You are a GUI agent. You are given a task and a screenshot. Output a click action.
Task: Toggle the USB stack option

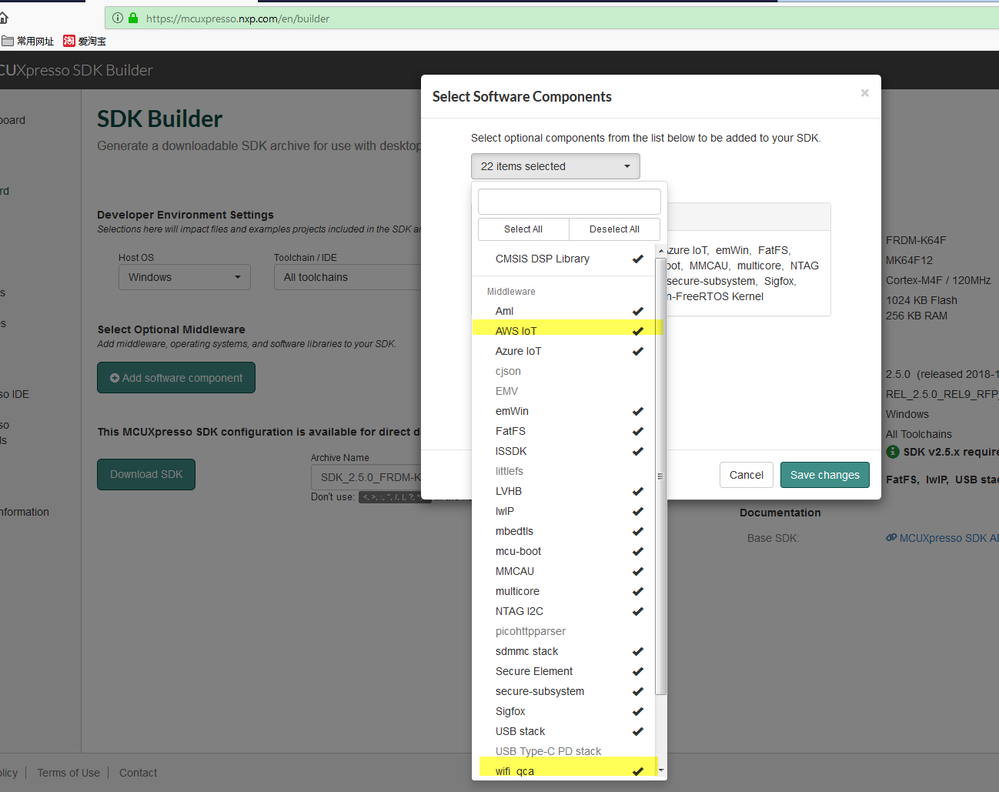pyautogui.click(x=564, y=731)
